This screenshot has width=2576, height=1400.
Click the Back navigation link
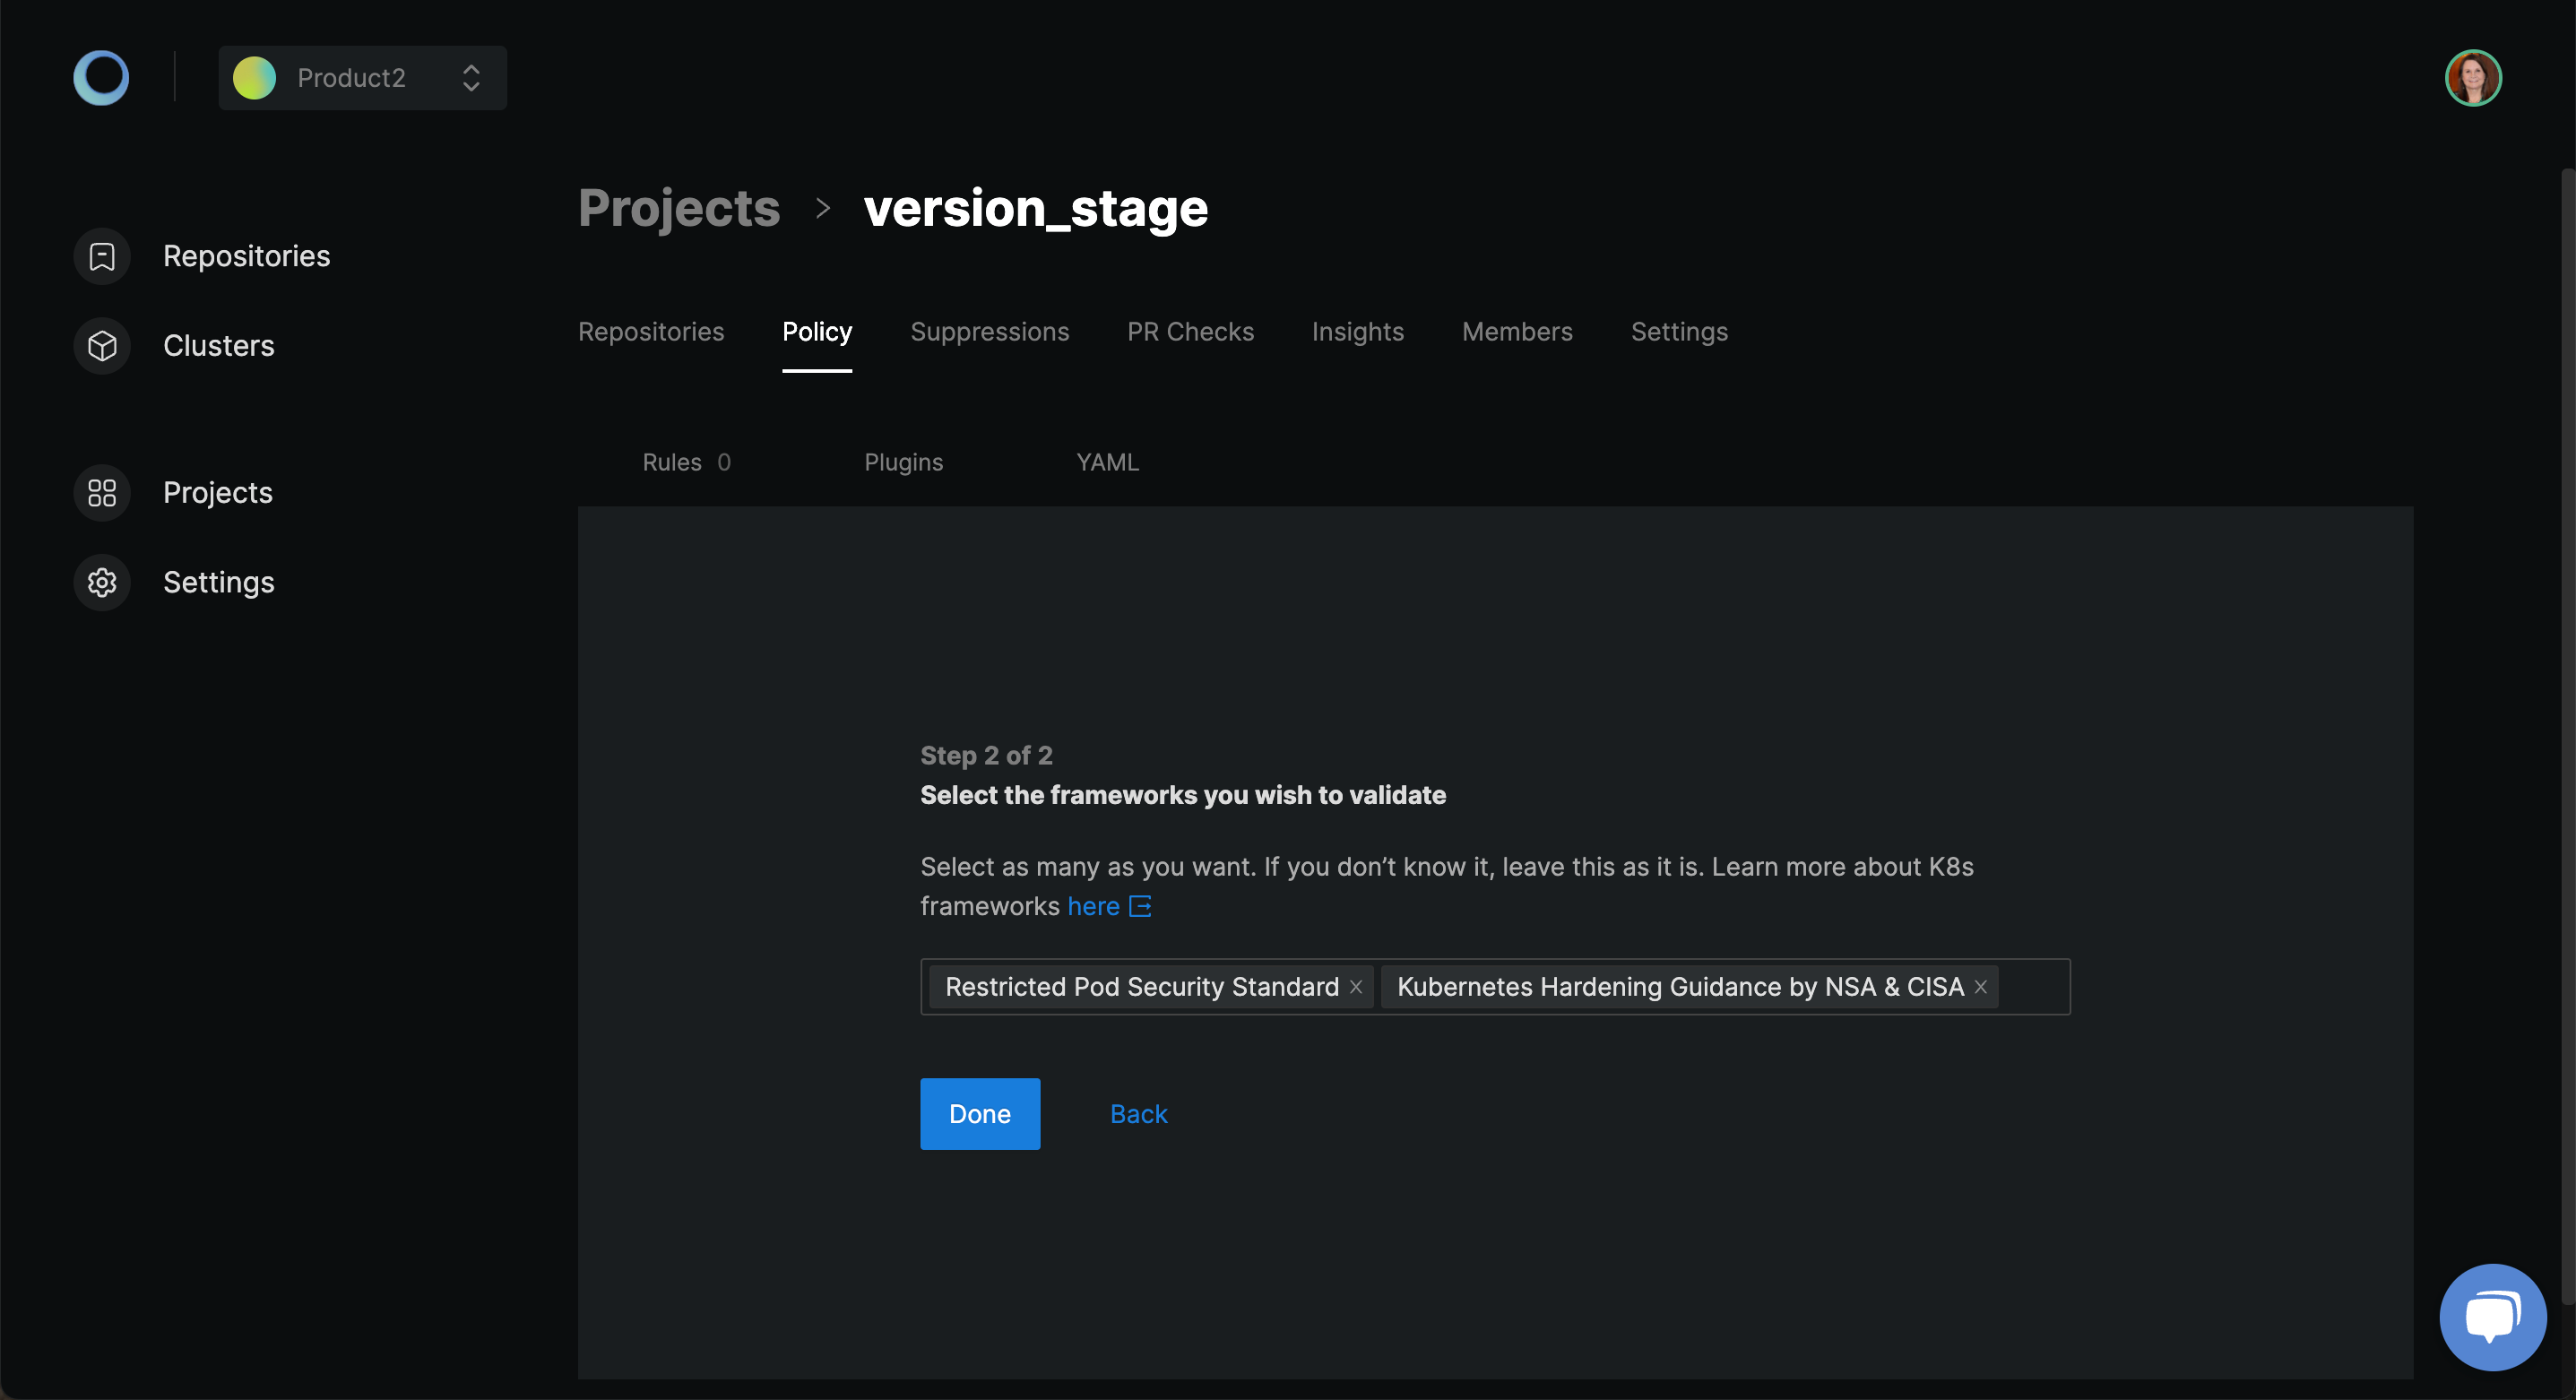pos(1138,1112)
